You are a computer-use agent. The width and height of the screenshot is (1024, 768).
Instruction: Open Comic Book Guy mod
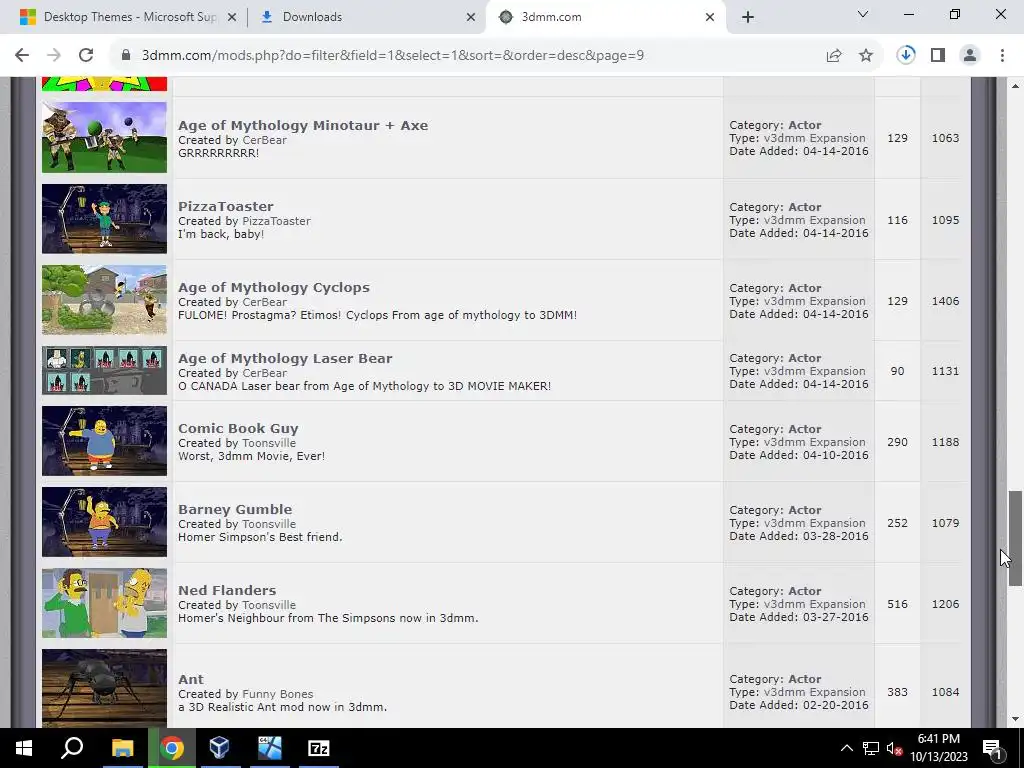(x=238, y=428)
